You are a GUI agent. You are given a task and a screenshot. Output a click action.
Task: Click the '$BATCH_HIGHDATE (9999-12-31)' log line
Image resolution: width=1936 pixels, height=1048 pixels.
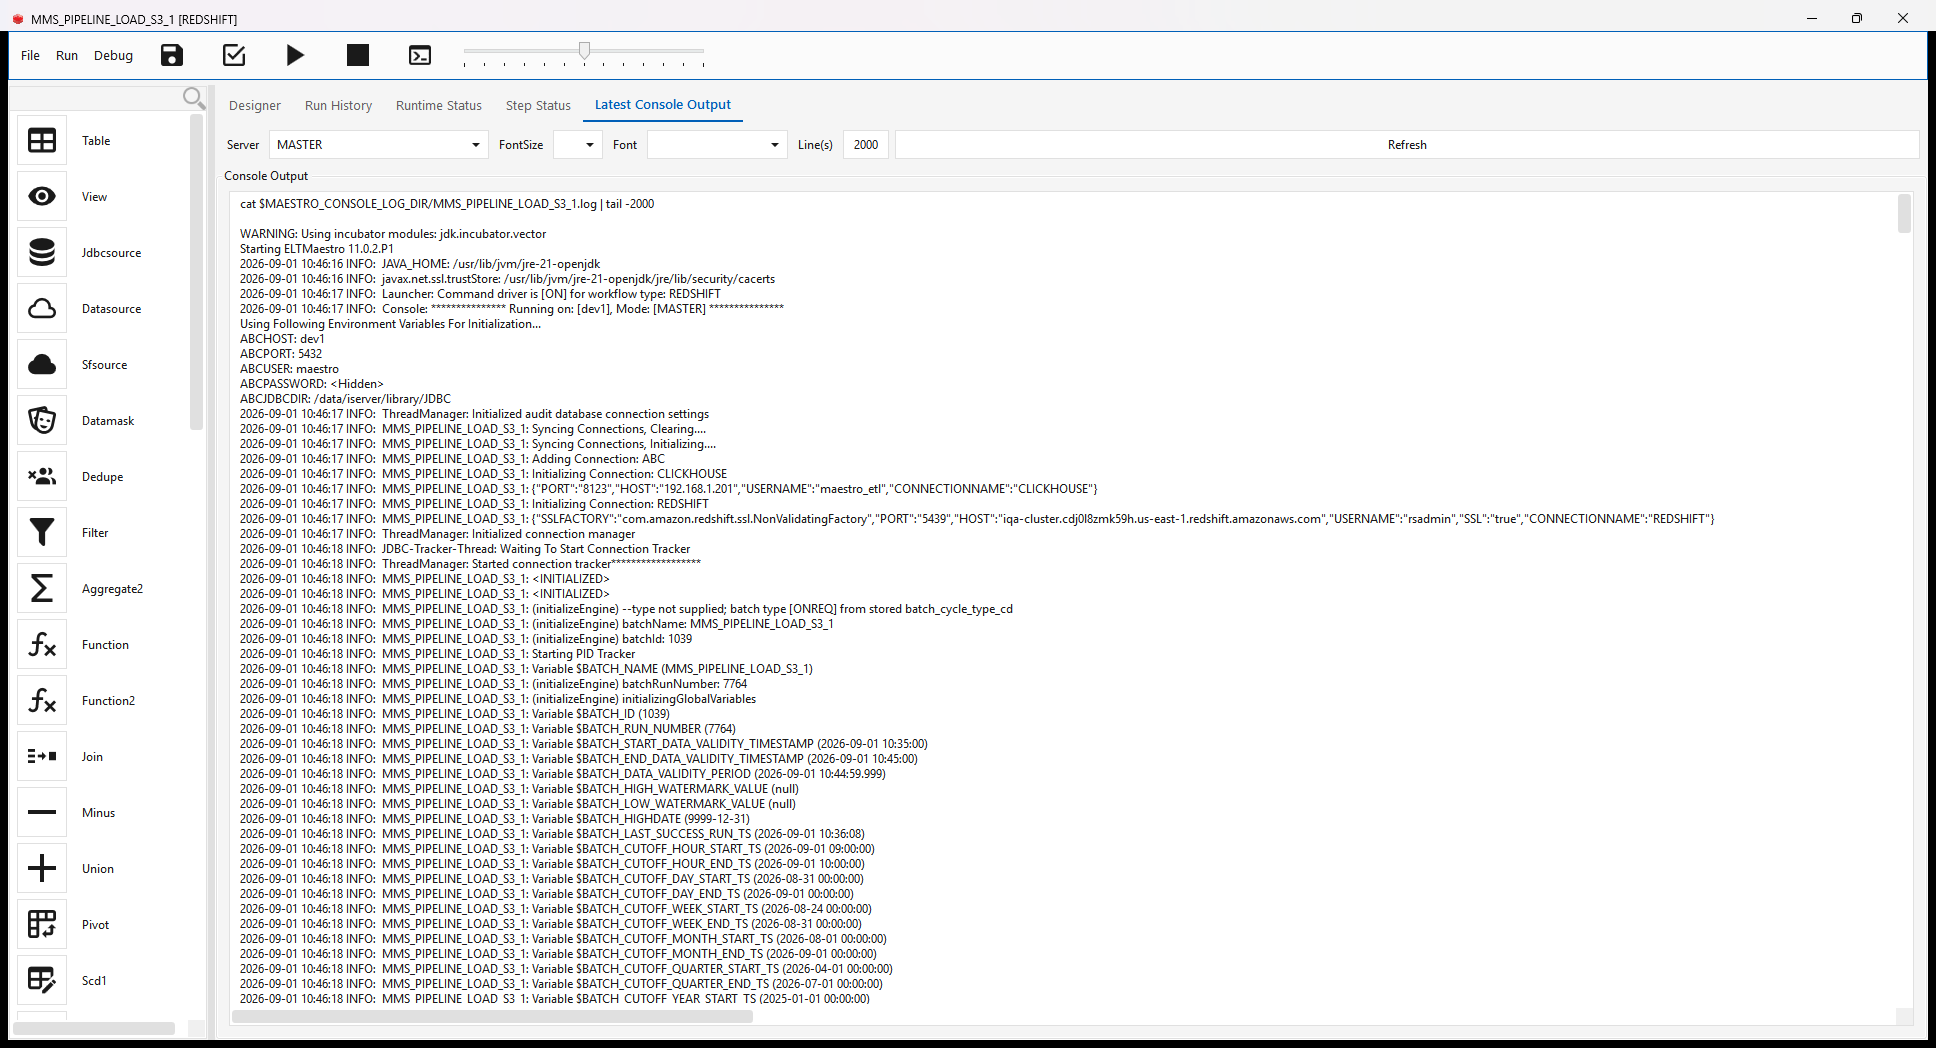click(x=494, y=819)
